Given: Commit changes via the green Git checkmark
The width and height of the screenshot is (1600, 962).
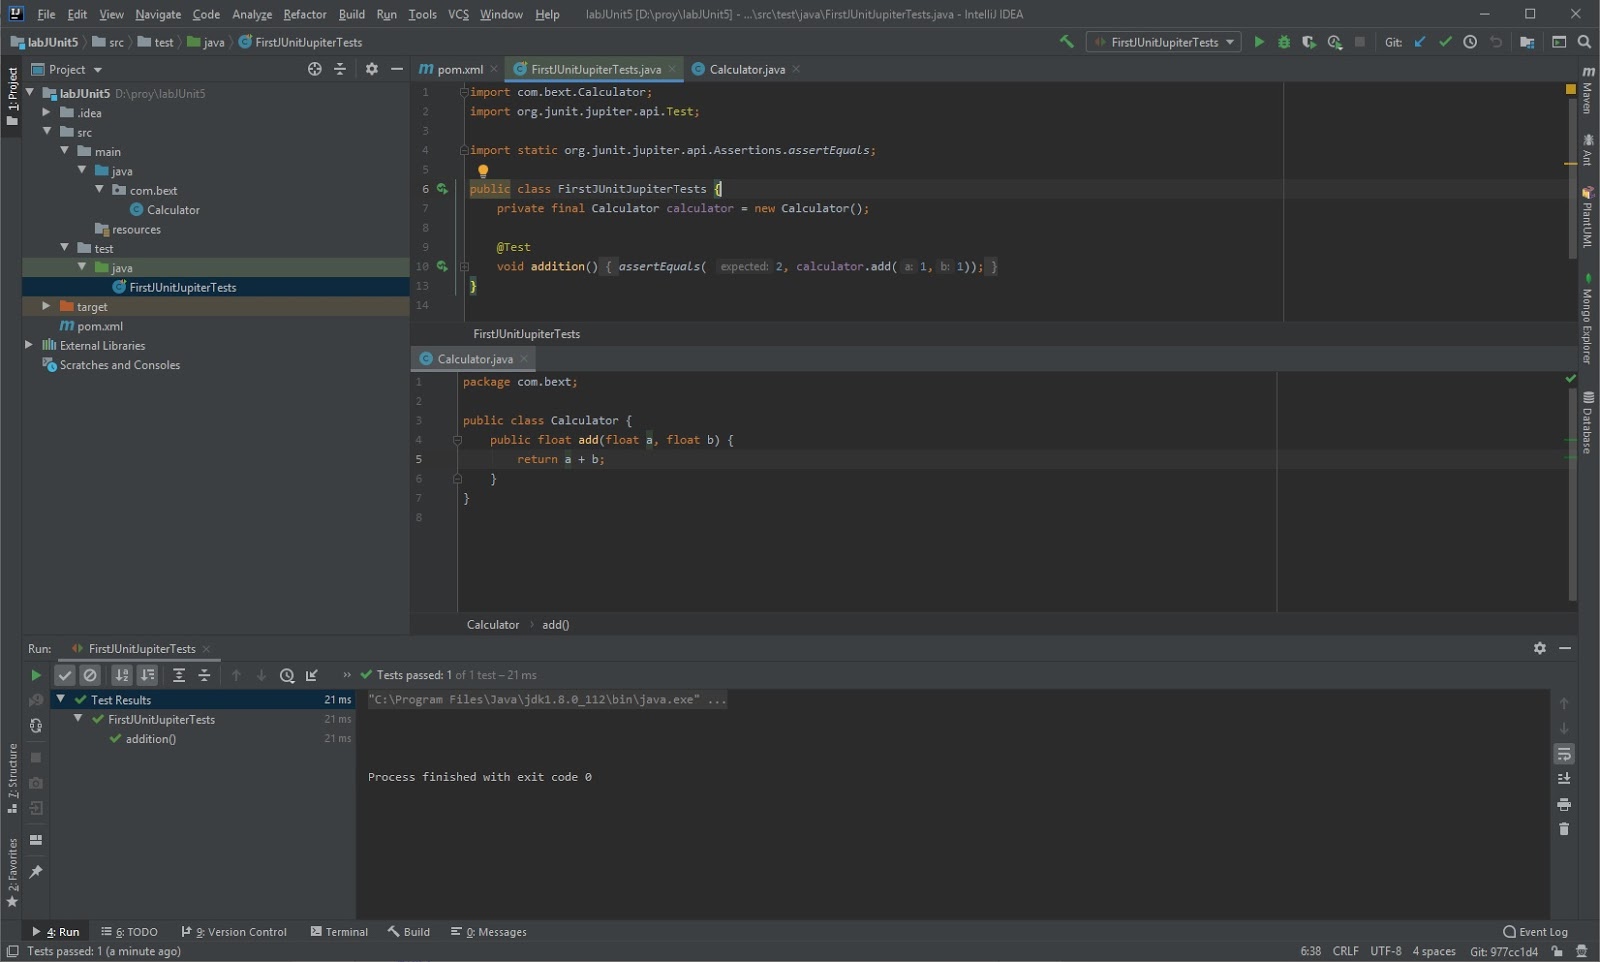Looking at the screenshot, I should point(1446,42).
